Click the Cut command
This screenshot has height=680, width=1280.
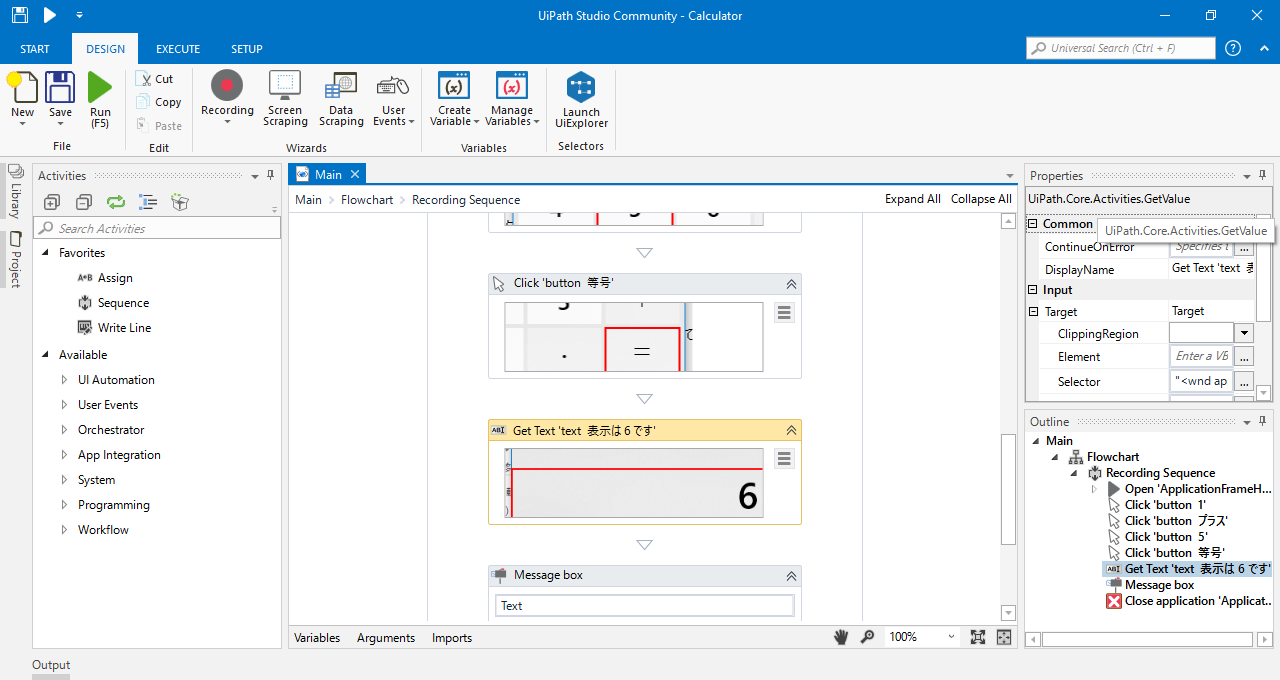(x=156, y=79)
